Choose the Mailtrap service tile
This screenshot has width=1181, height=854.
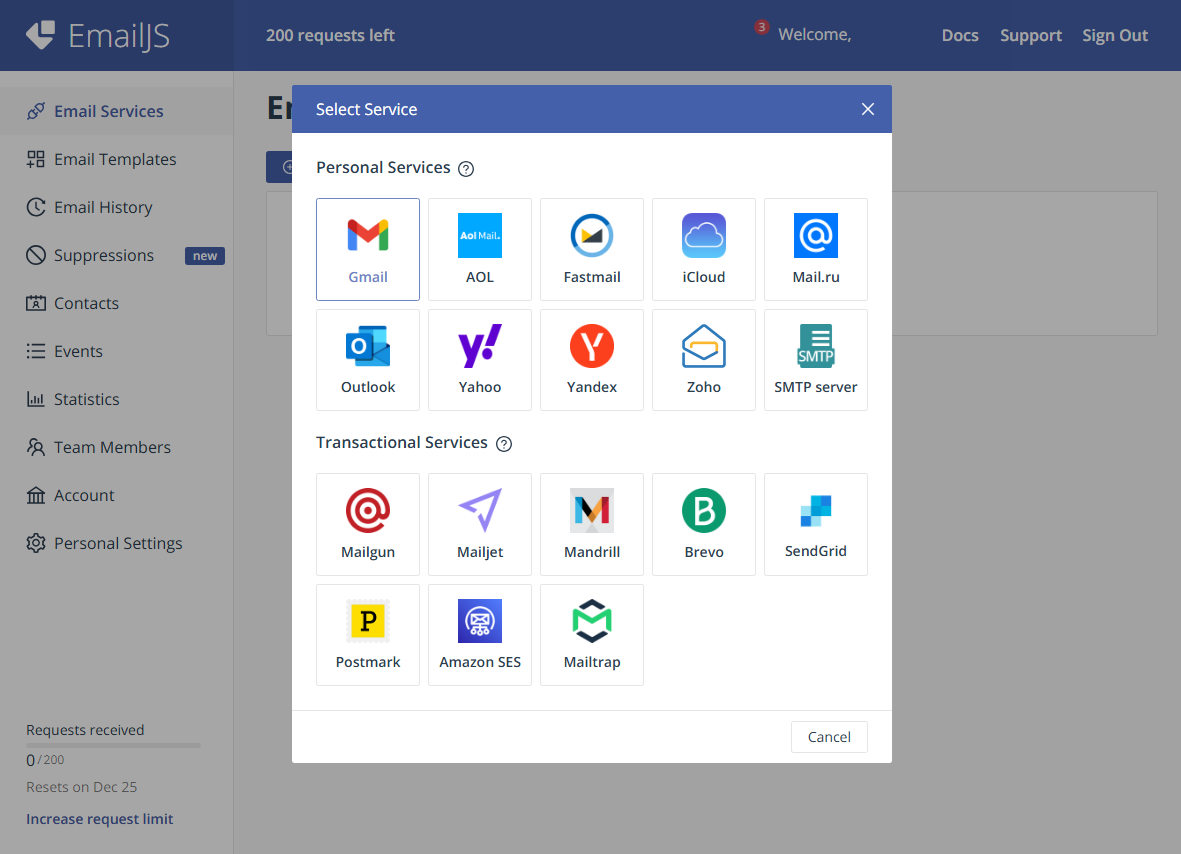point(592,635)
